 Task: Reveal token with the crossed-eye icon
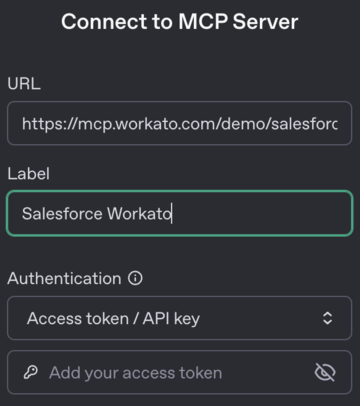[325, 372]
